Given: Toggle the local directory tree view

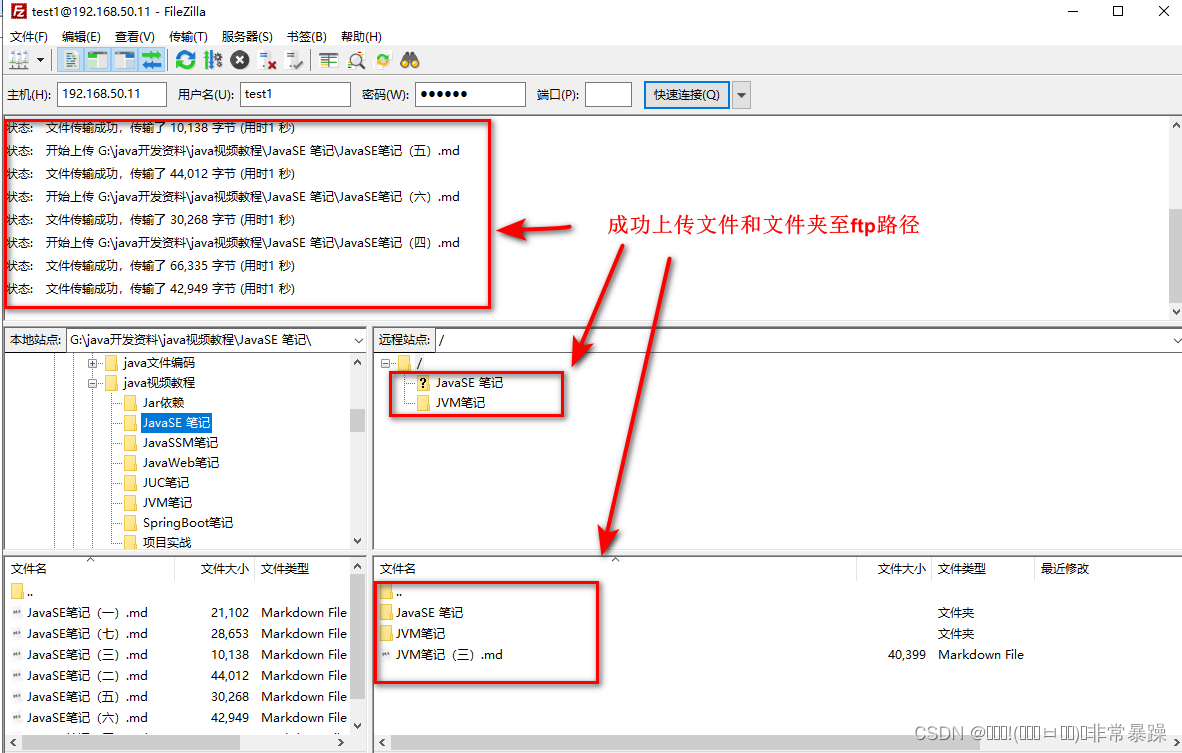Looking at the screenshot, I should click(96, 59).
